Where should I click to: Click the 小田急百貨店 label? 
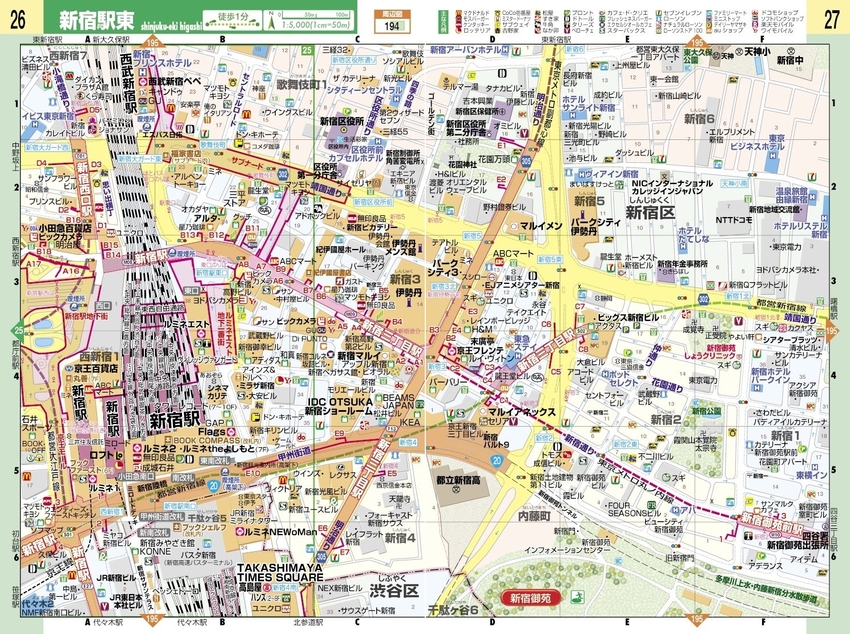click(x=66, y=228)
